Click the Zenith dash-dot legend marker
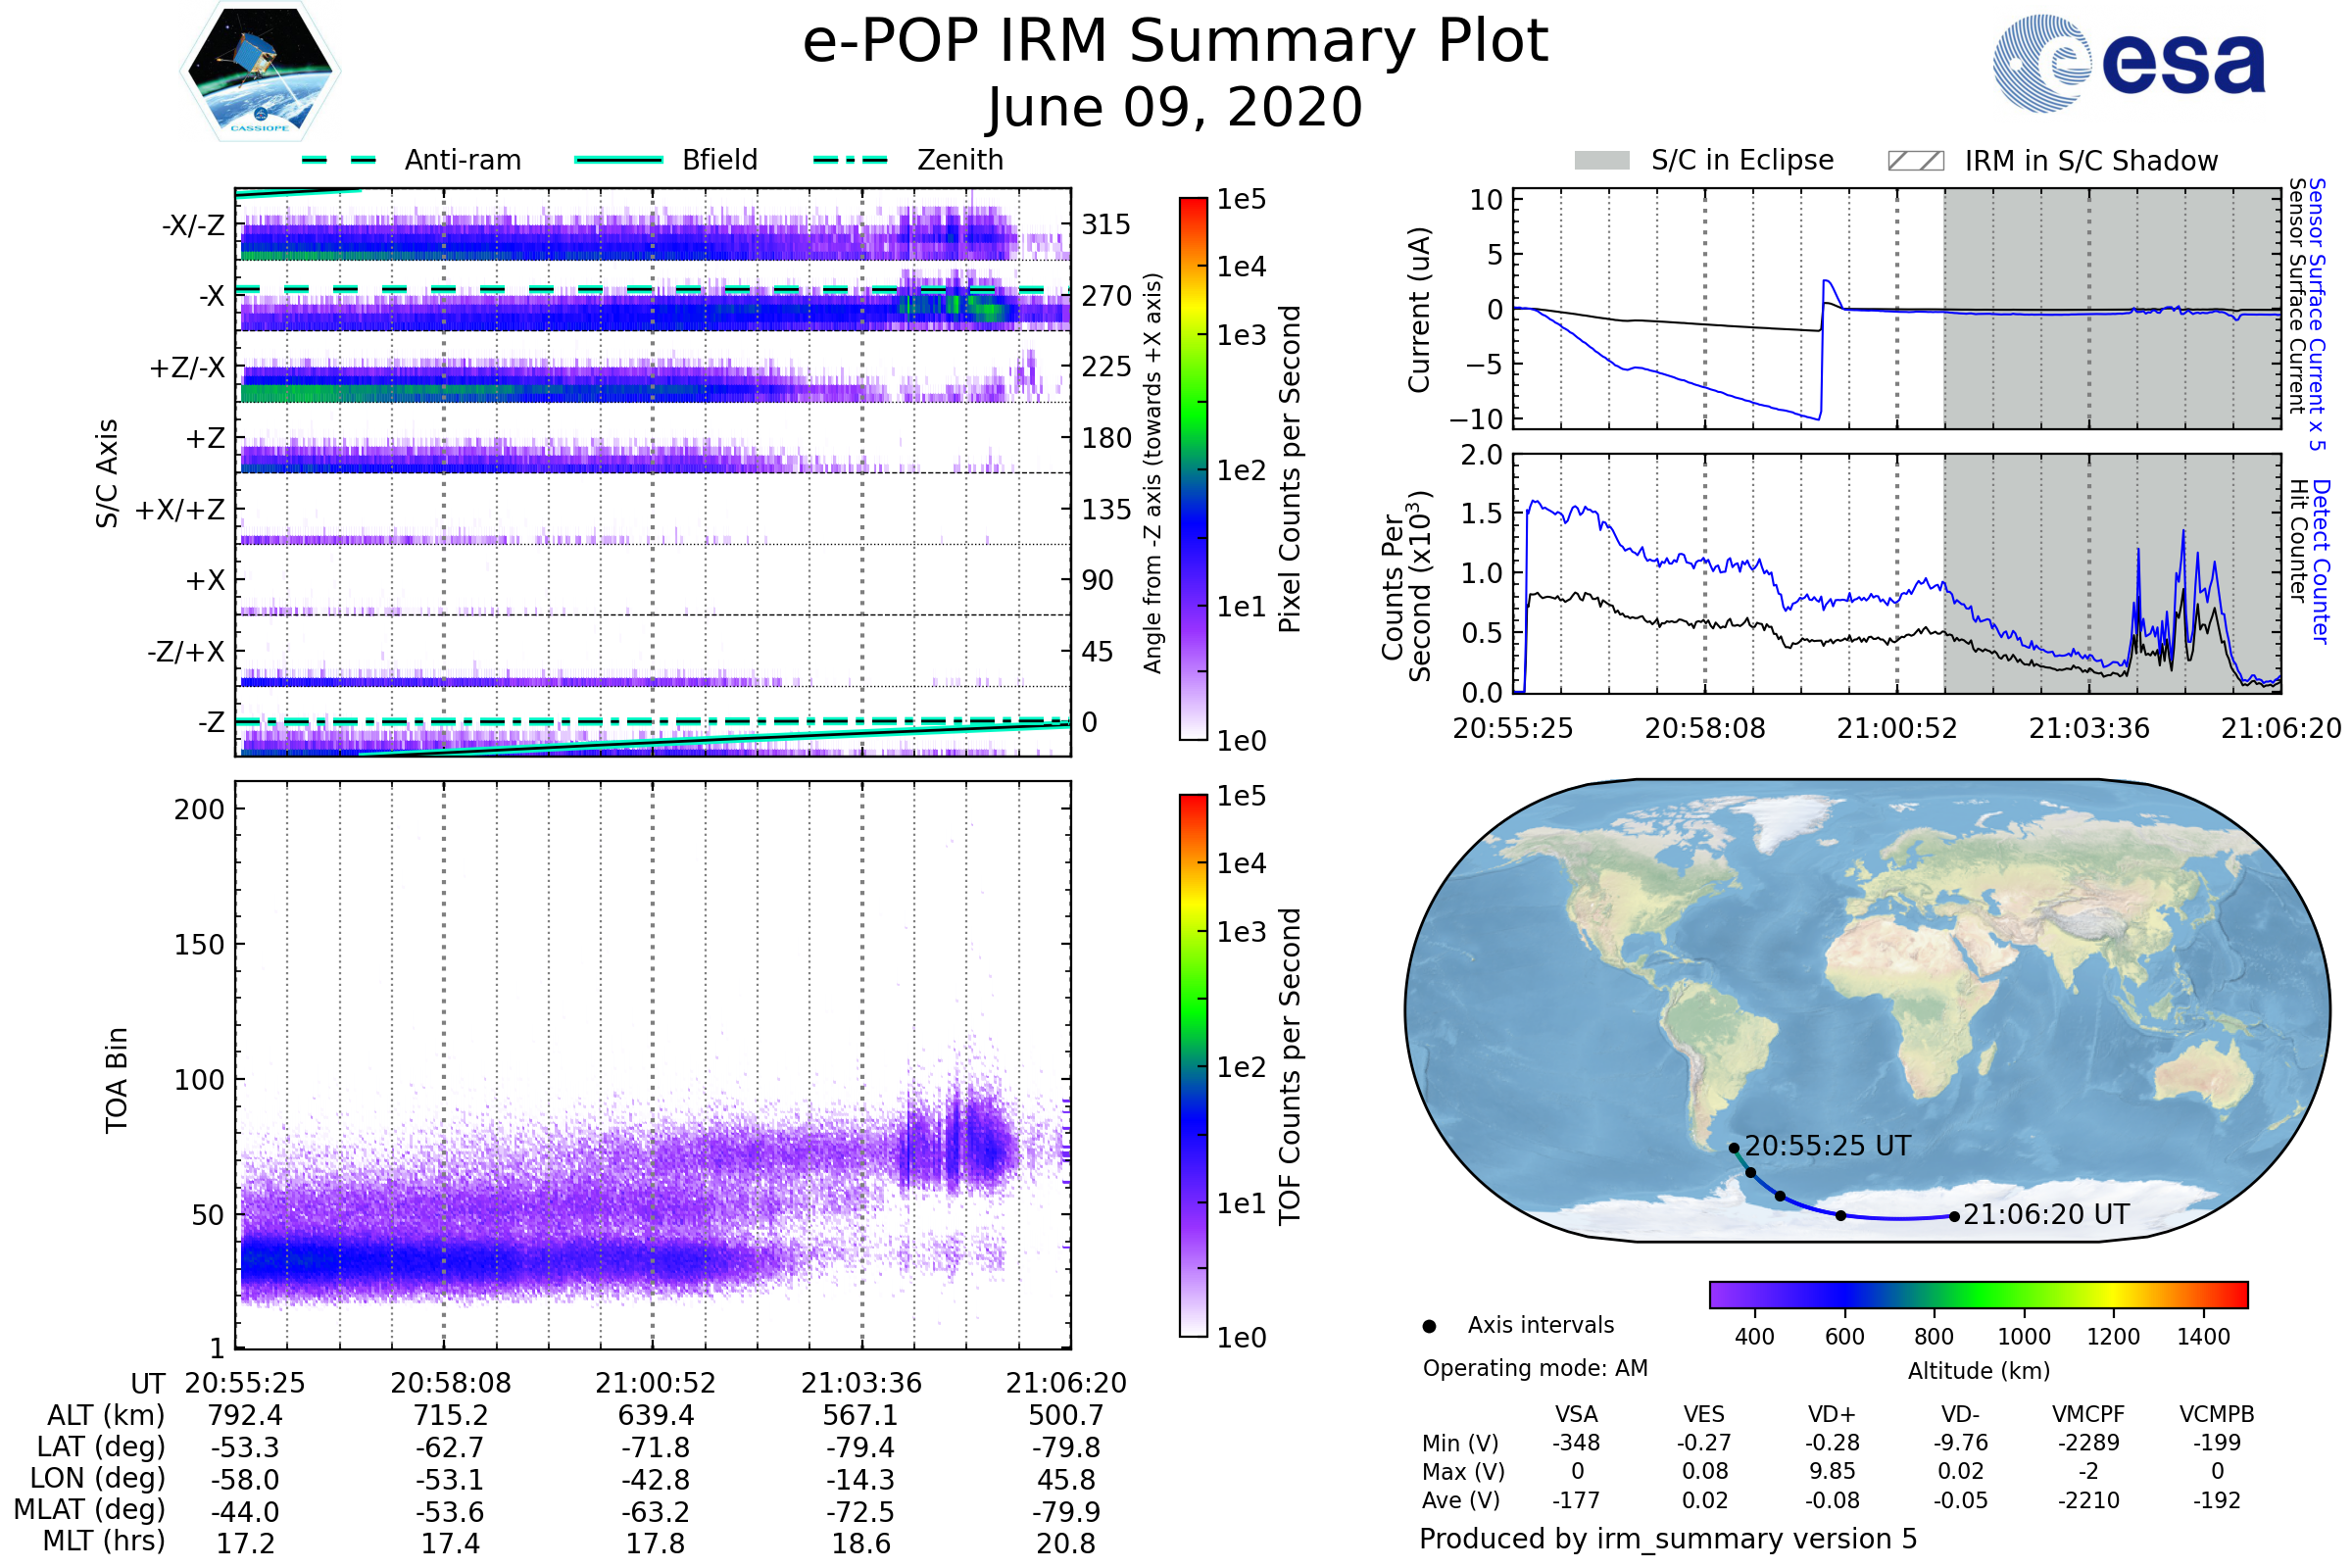Viewport: 2352px width, 1568px height. tap(850, 160)
